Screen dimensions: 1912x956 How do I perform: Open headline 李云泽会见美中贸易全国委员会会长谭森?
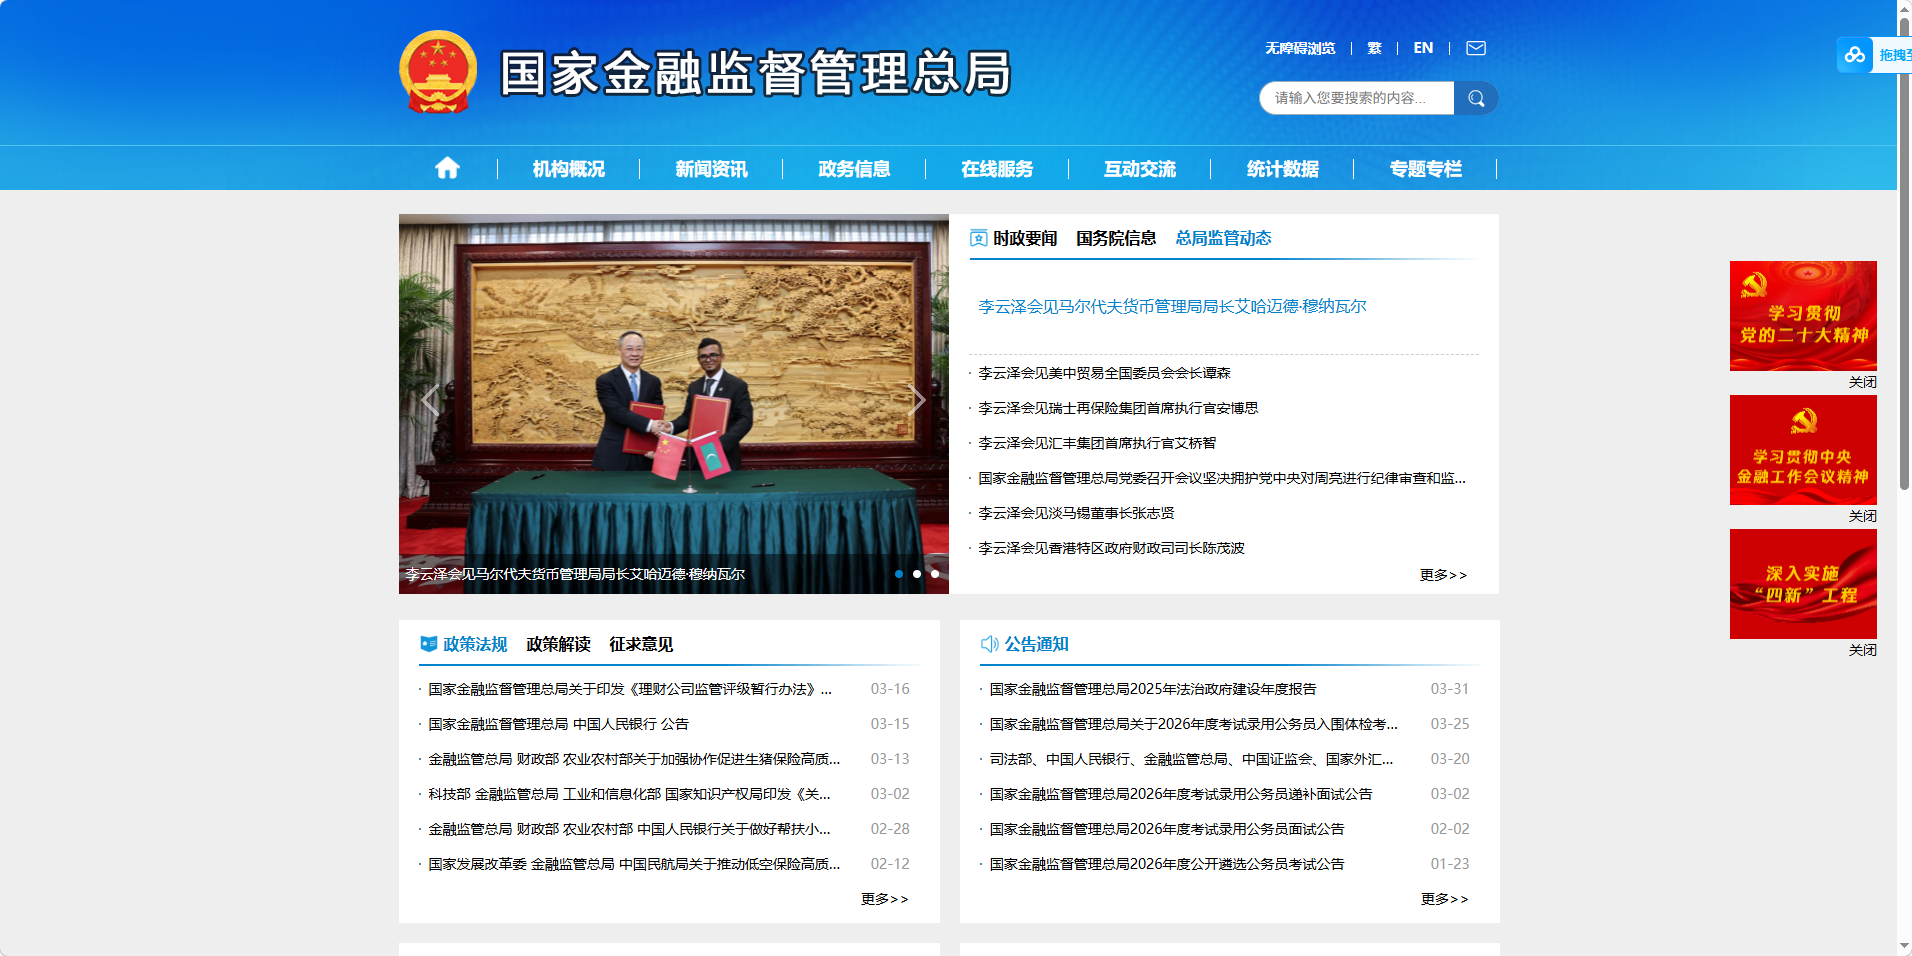click(x=1104, y=373)
